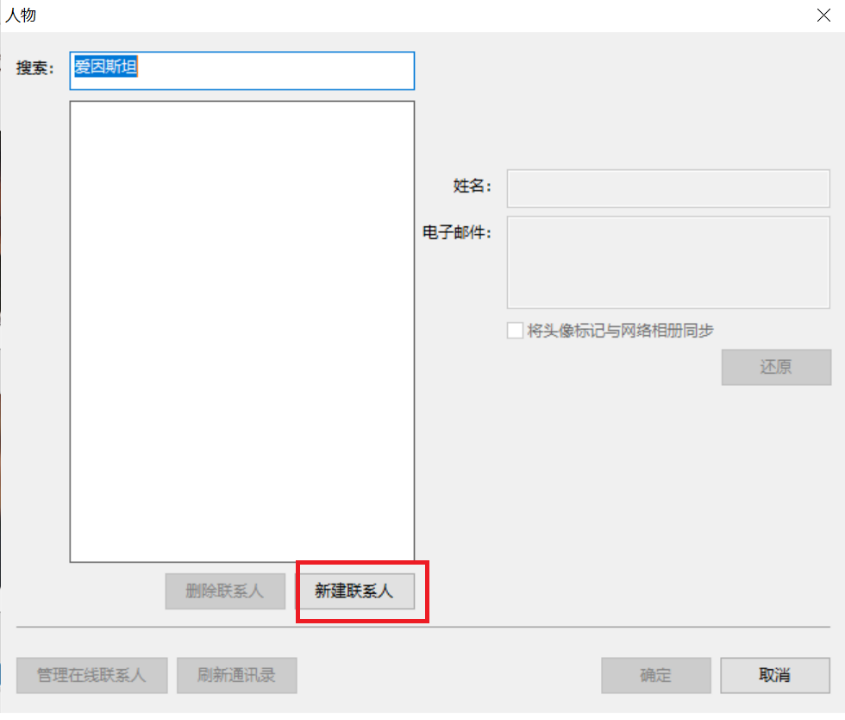
Task: Click inside the empty contacts list box
Action: (242, 331)
